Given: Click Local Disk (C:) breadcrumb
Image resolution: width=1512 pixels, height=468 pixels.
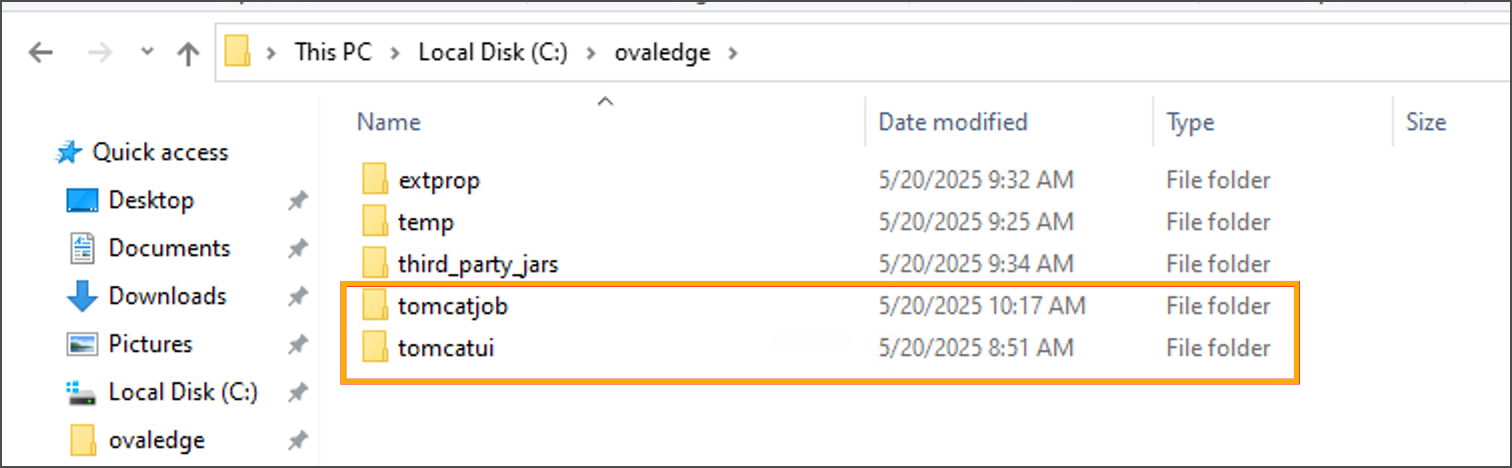Looking at the screenshot, I should (x=492, y=53).
